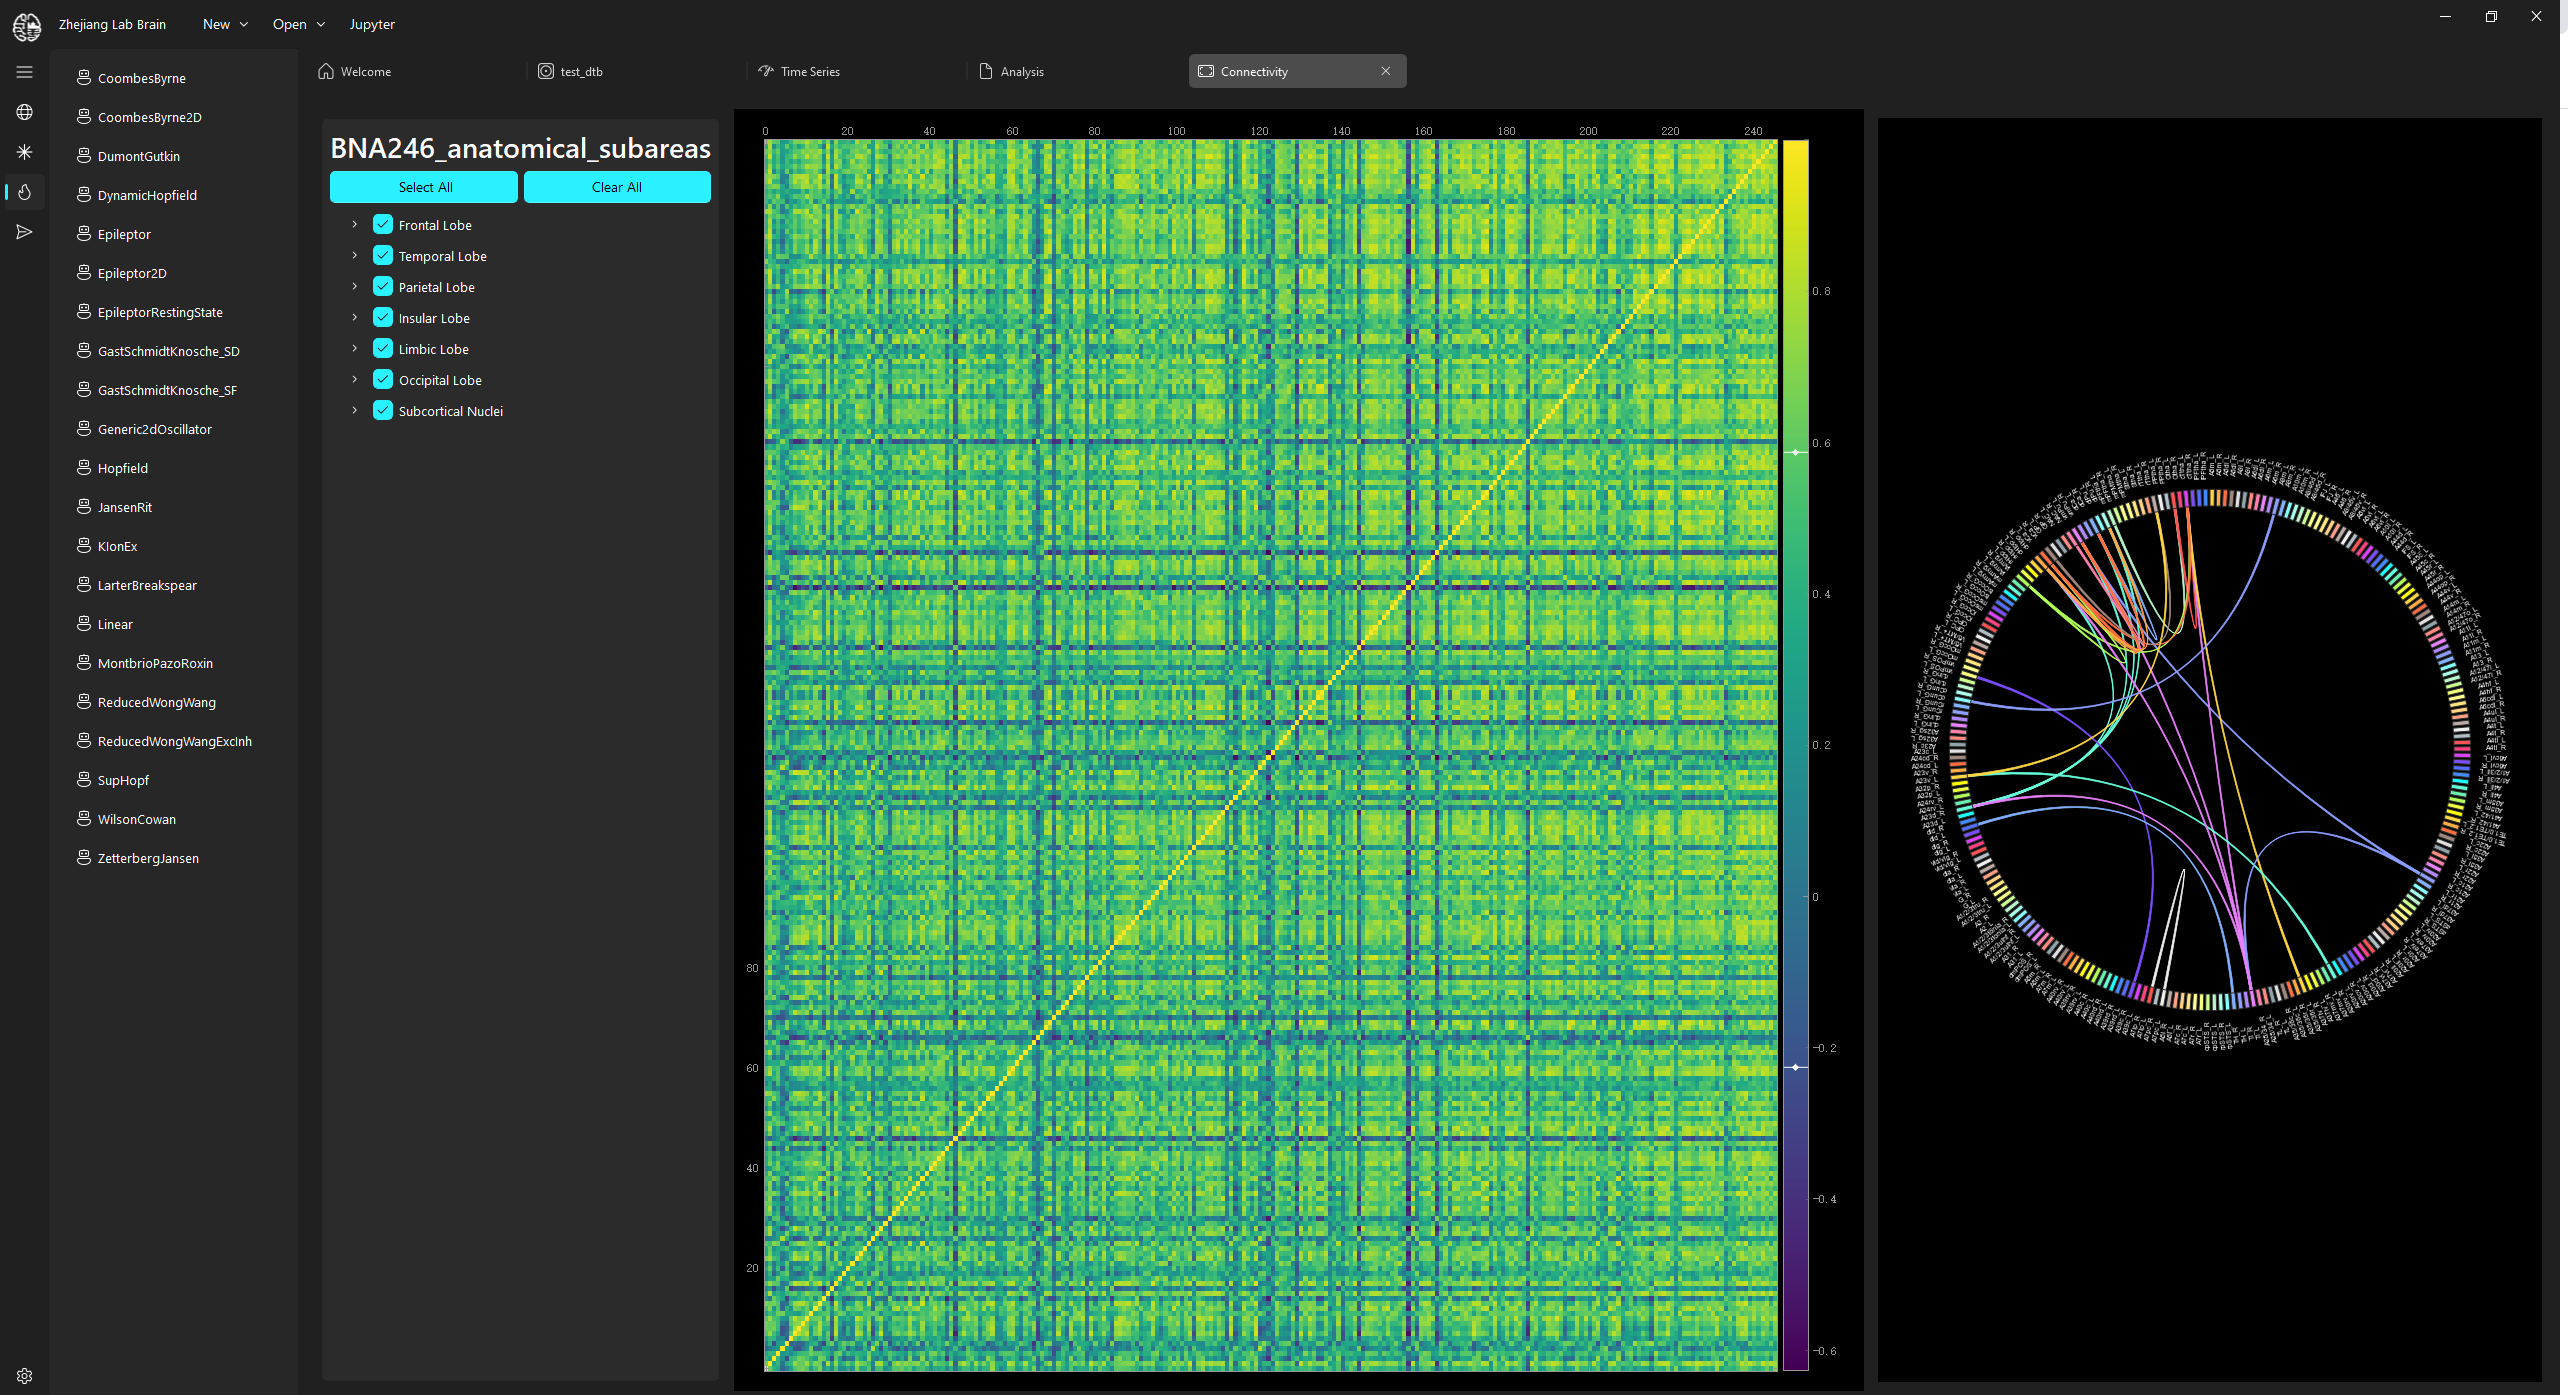Click the paper-plane send sidebar icon
Screen dimensions: 2568x1395
25,232
